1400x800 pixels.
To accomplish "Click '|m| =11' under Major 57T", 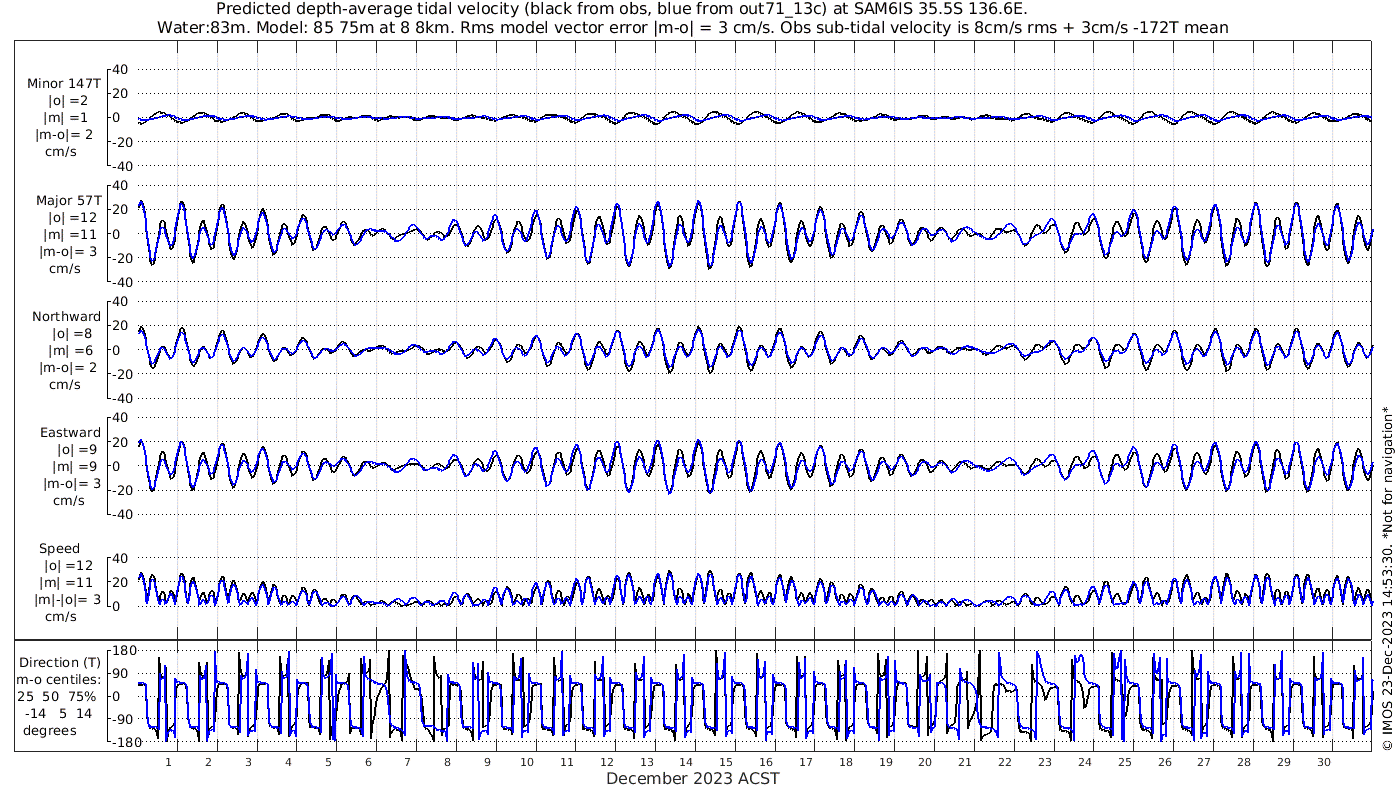I will (68, 235).
